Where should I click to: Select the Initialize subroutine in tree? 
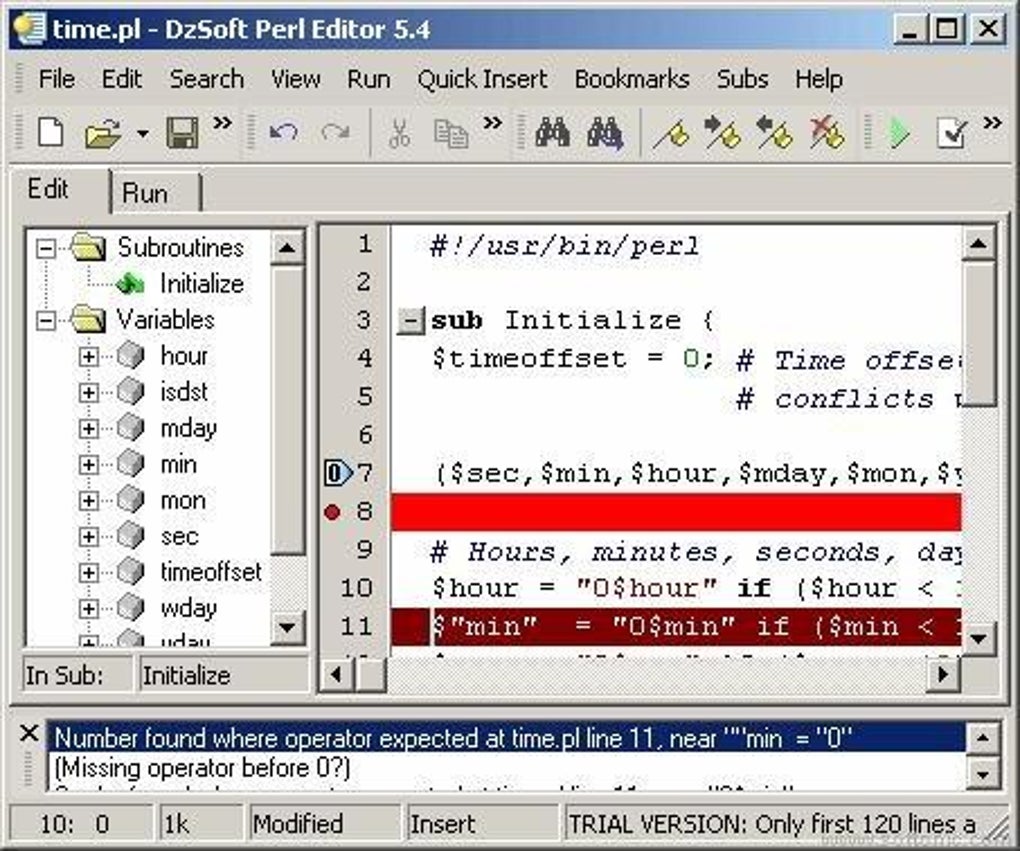pyautogui.click(x=202, y=284)
